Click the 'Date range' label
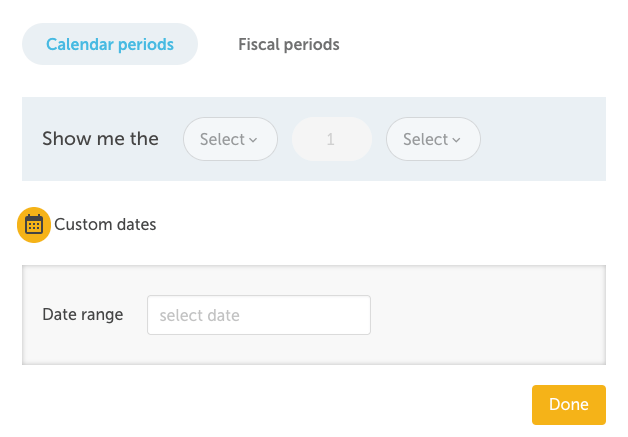The width and height of the screenshot is (628, 437). click(x=83, y=315)
